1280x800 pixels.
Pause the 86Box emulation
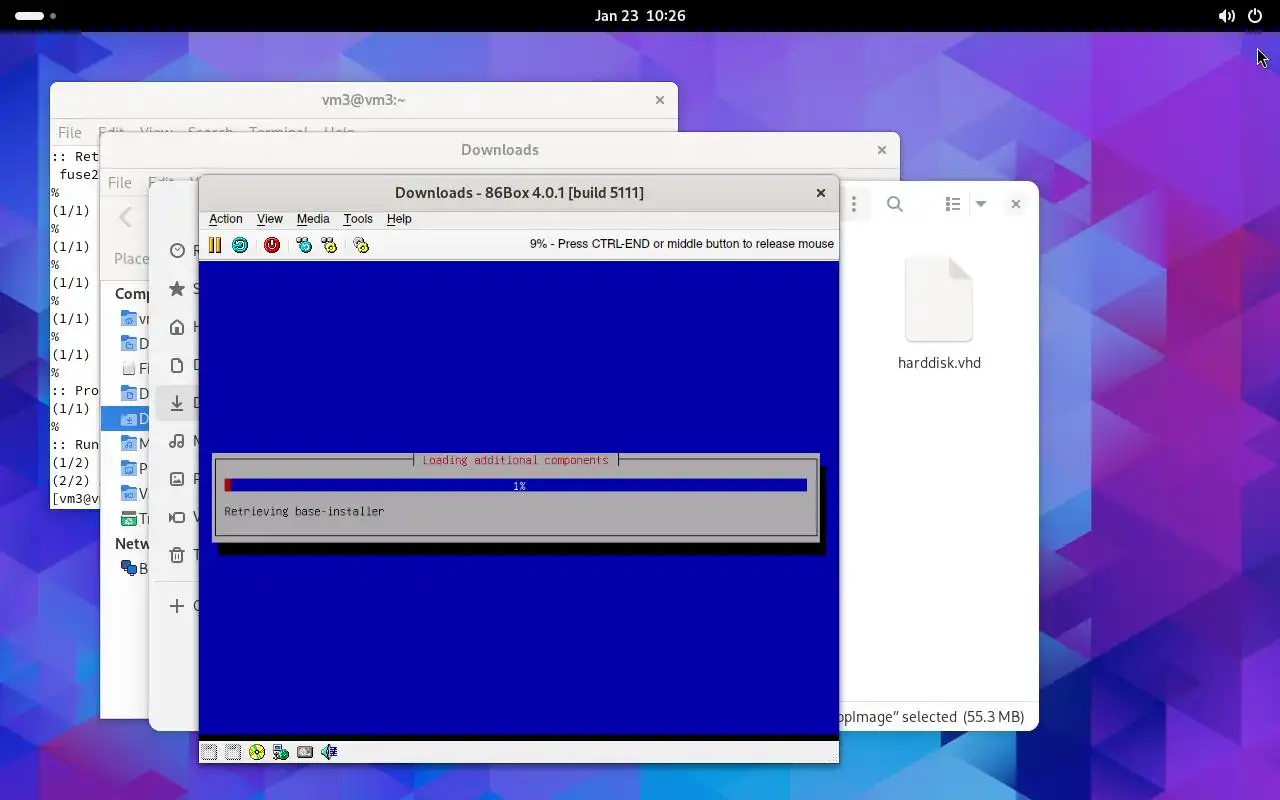(x=215, y=245)
